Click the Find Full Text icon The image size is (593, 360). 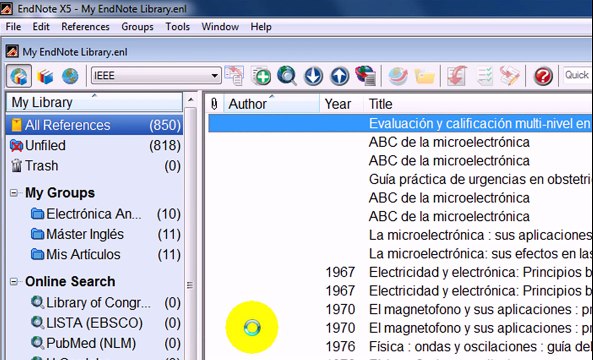(x=365, y=76)
